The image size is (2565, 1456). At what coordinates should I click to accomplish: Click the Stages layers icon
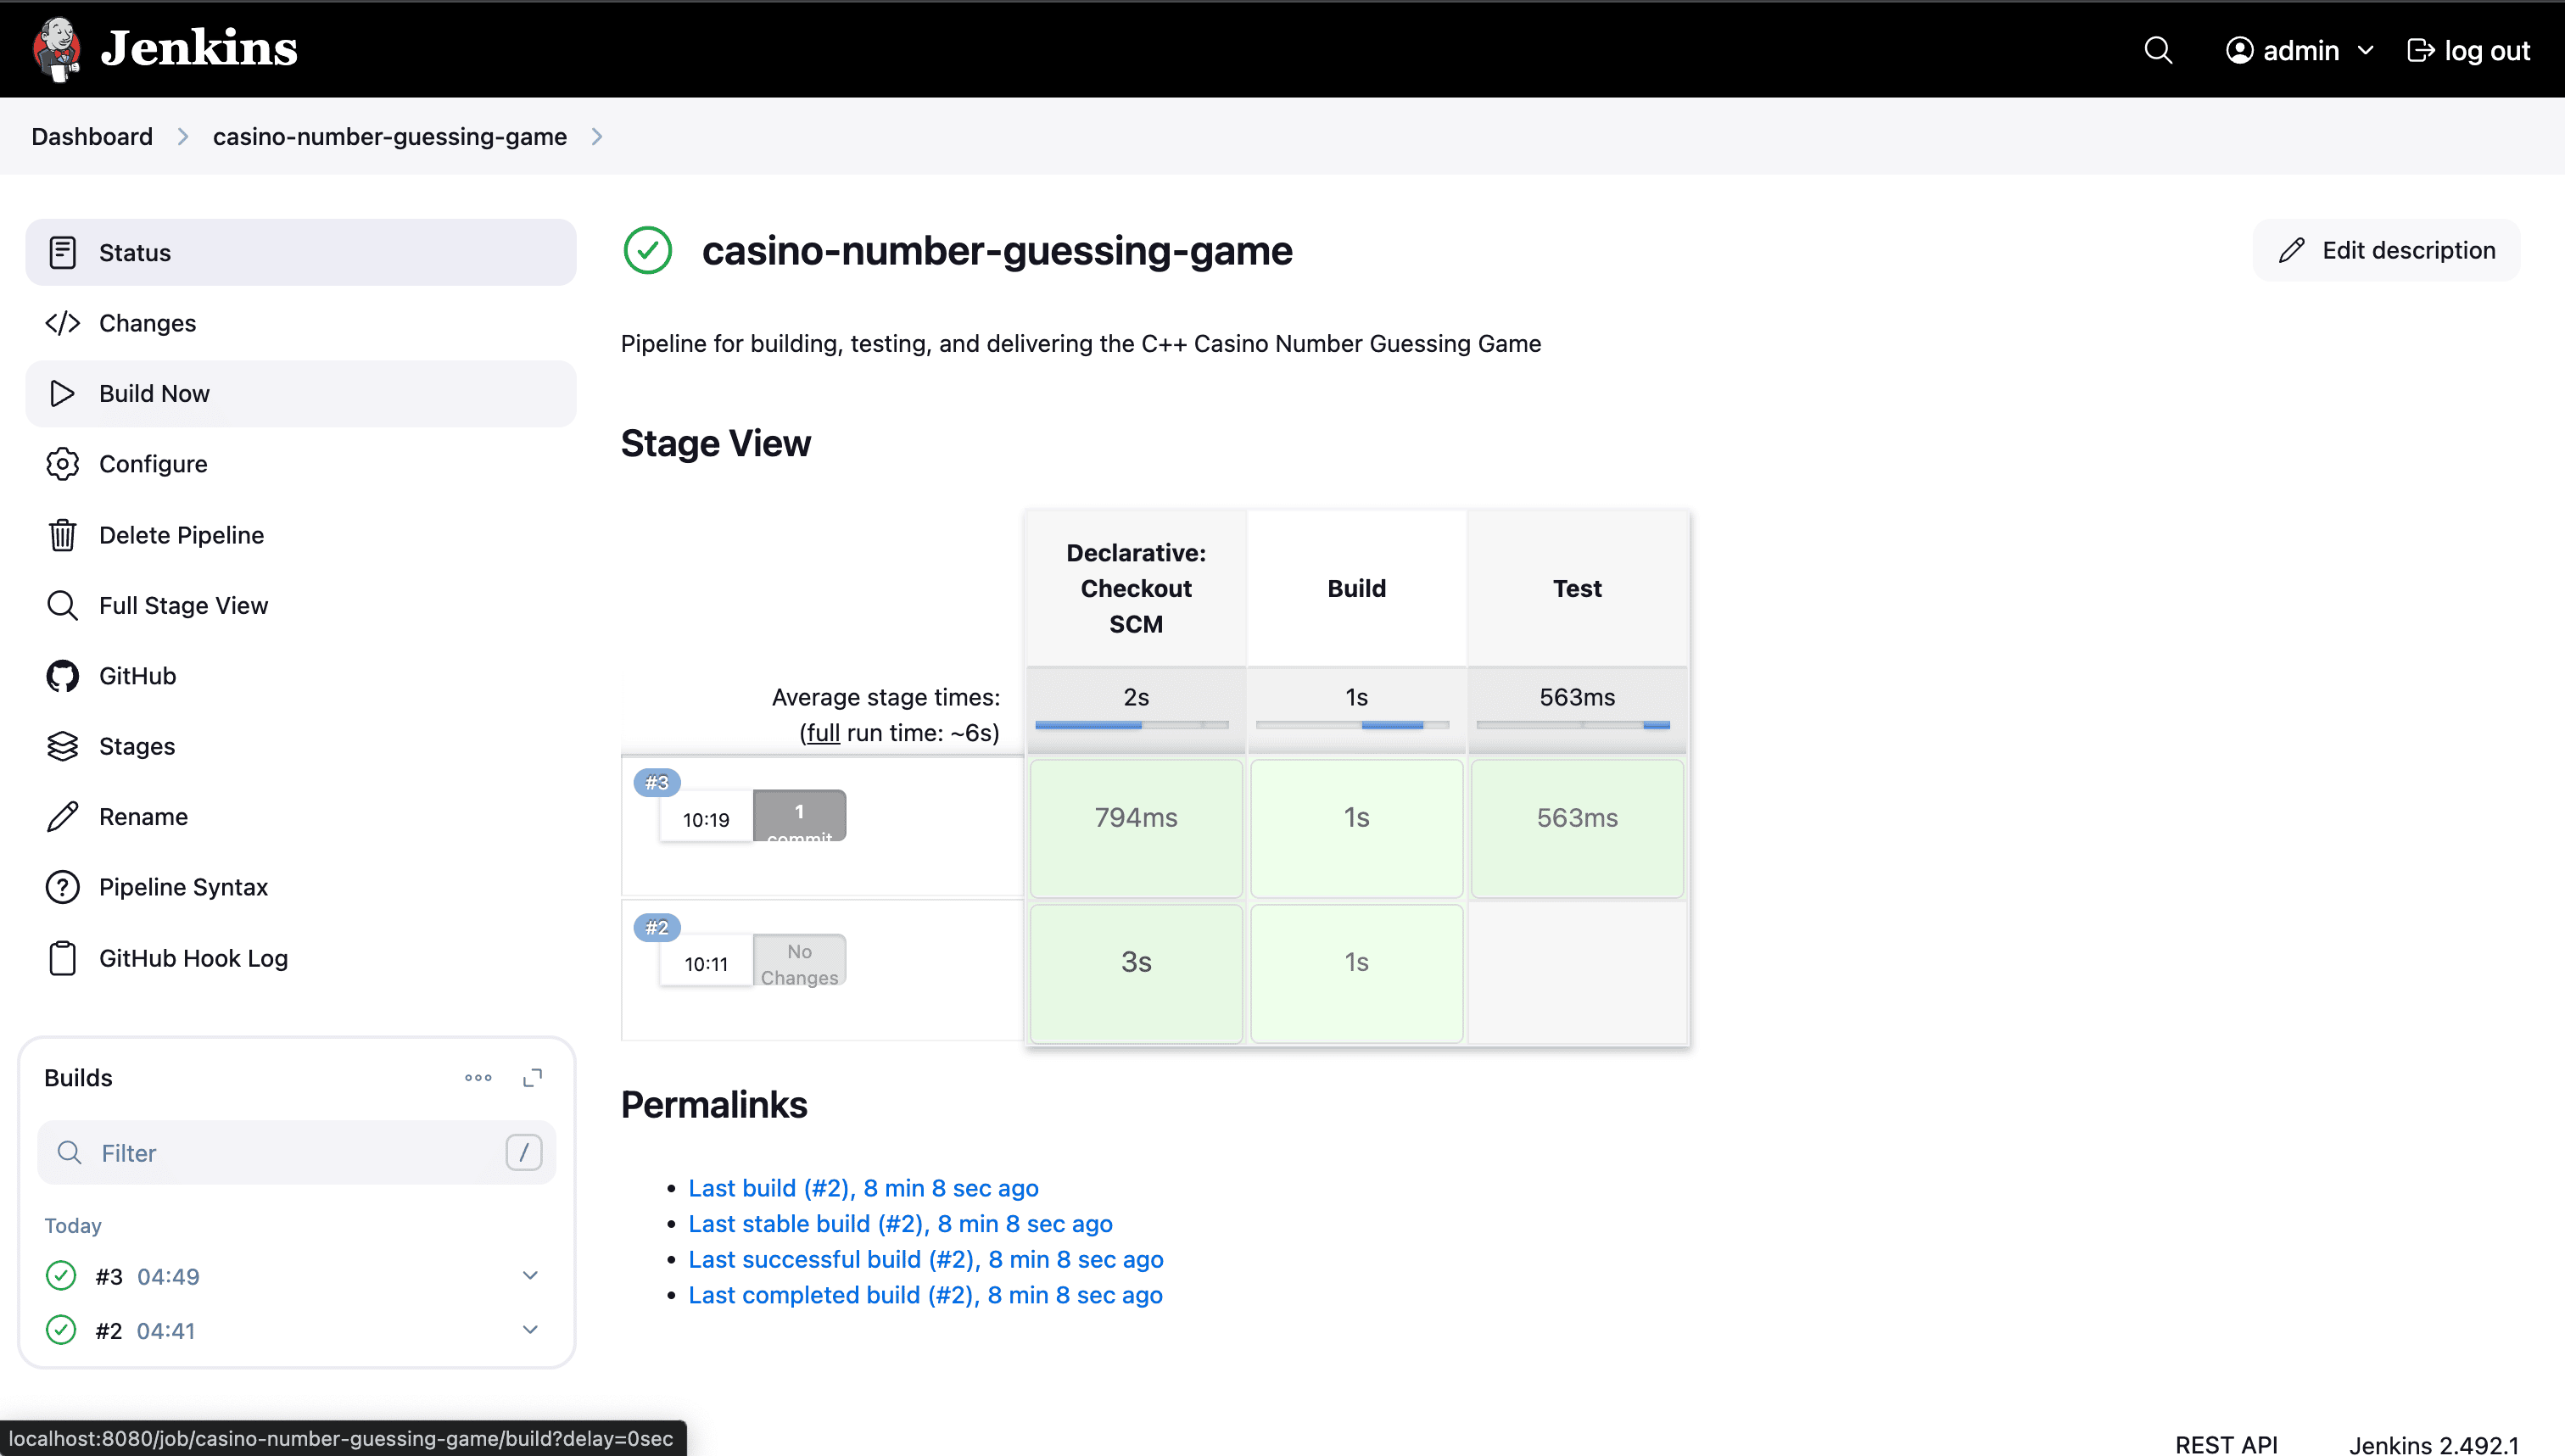coord(62,746)
